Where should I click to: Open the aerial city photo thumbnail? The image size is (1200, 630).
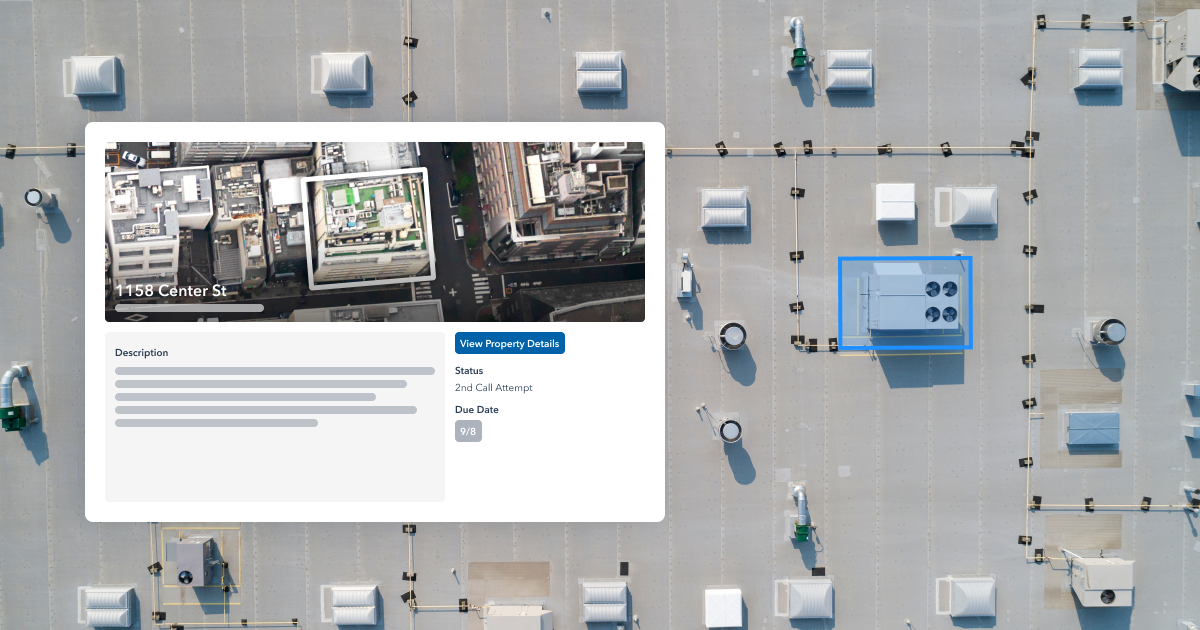pos(375,232)
